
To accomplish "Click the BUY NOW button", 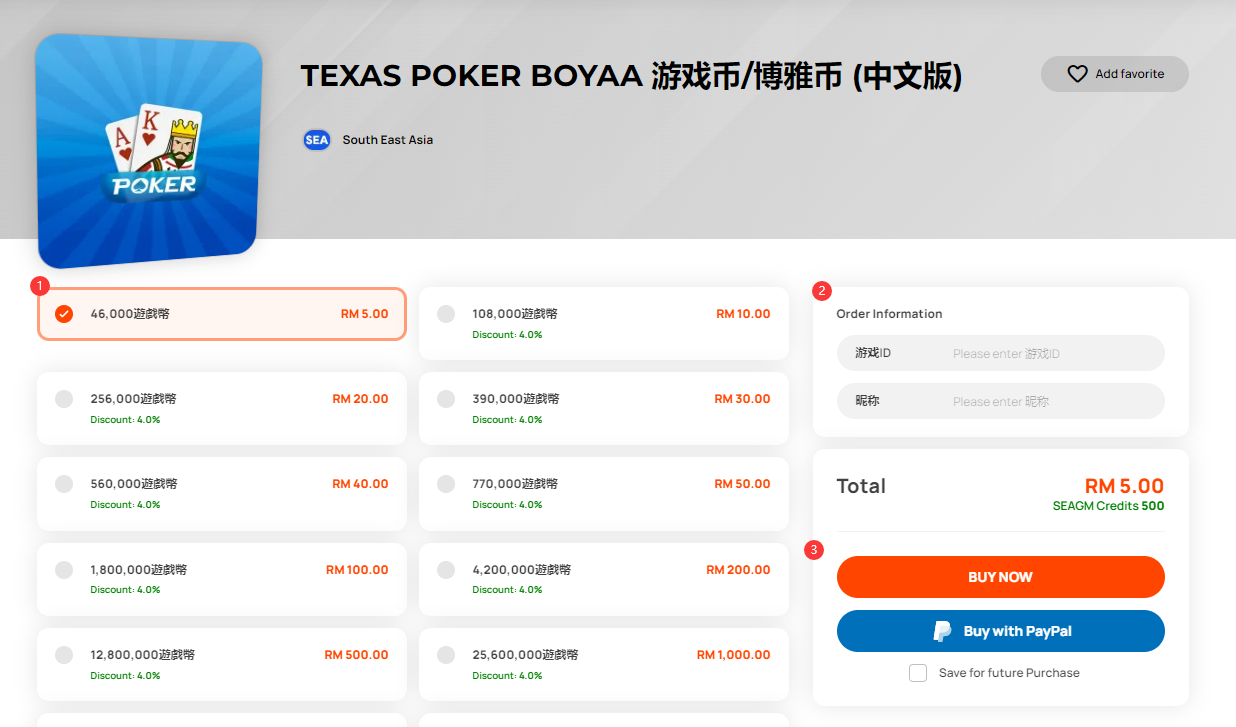I will [x=1001, y=577].
